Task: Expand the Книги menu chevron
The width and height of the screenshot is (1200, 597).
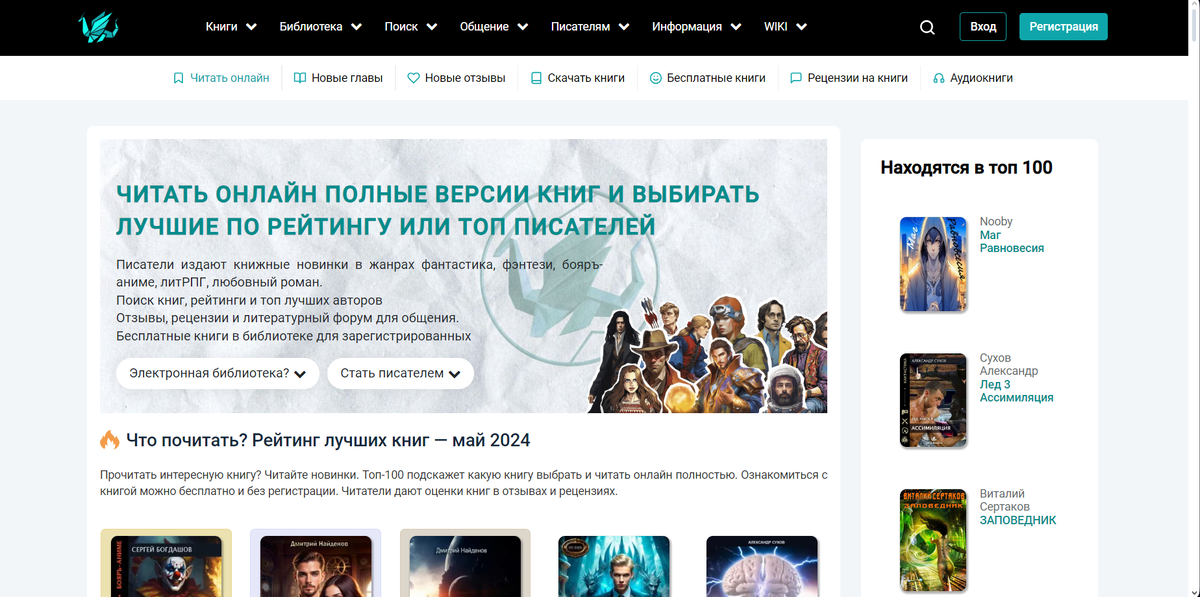Action: pyautogui.click(x=251, y=27)
